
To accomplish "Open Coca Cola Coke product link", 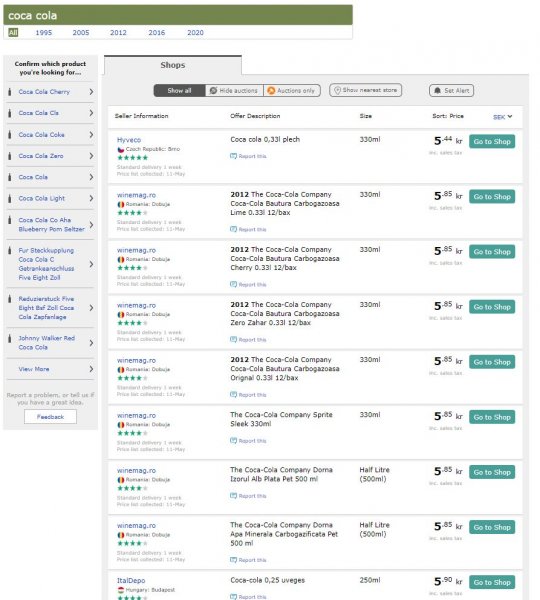I will click(41, 135).
